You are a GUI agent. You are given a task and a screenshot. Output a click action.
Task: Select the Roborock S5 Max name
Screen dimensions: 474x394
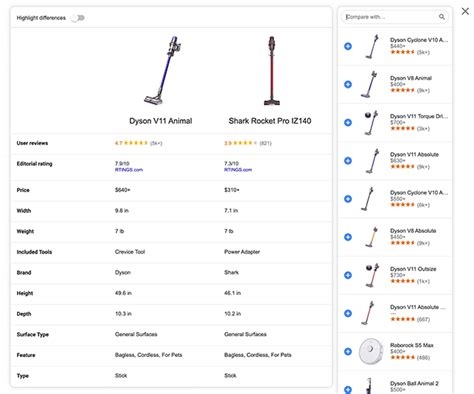pos(412,345)
